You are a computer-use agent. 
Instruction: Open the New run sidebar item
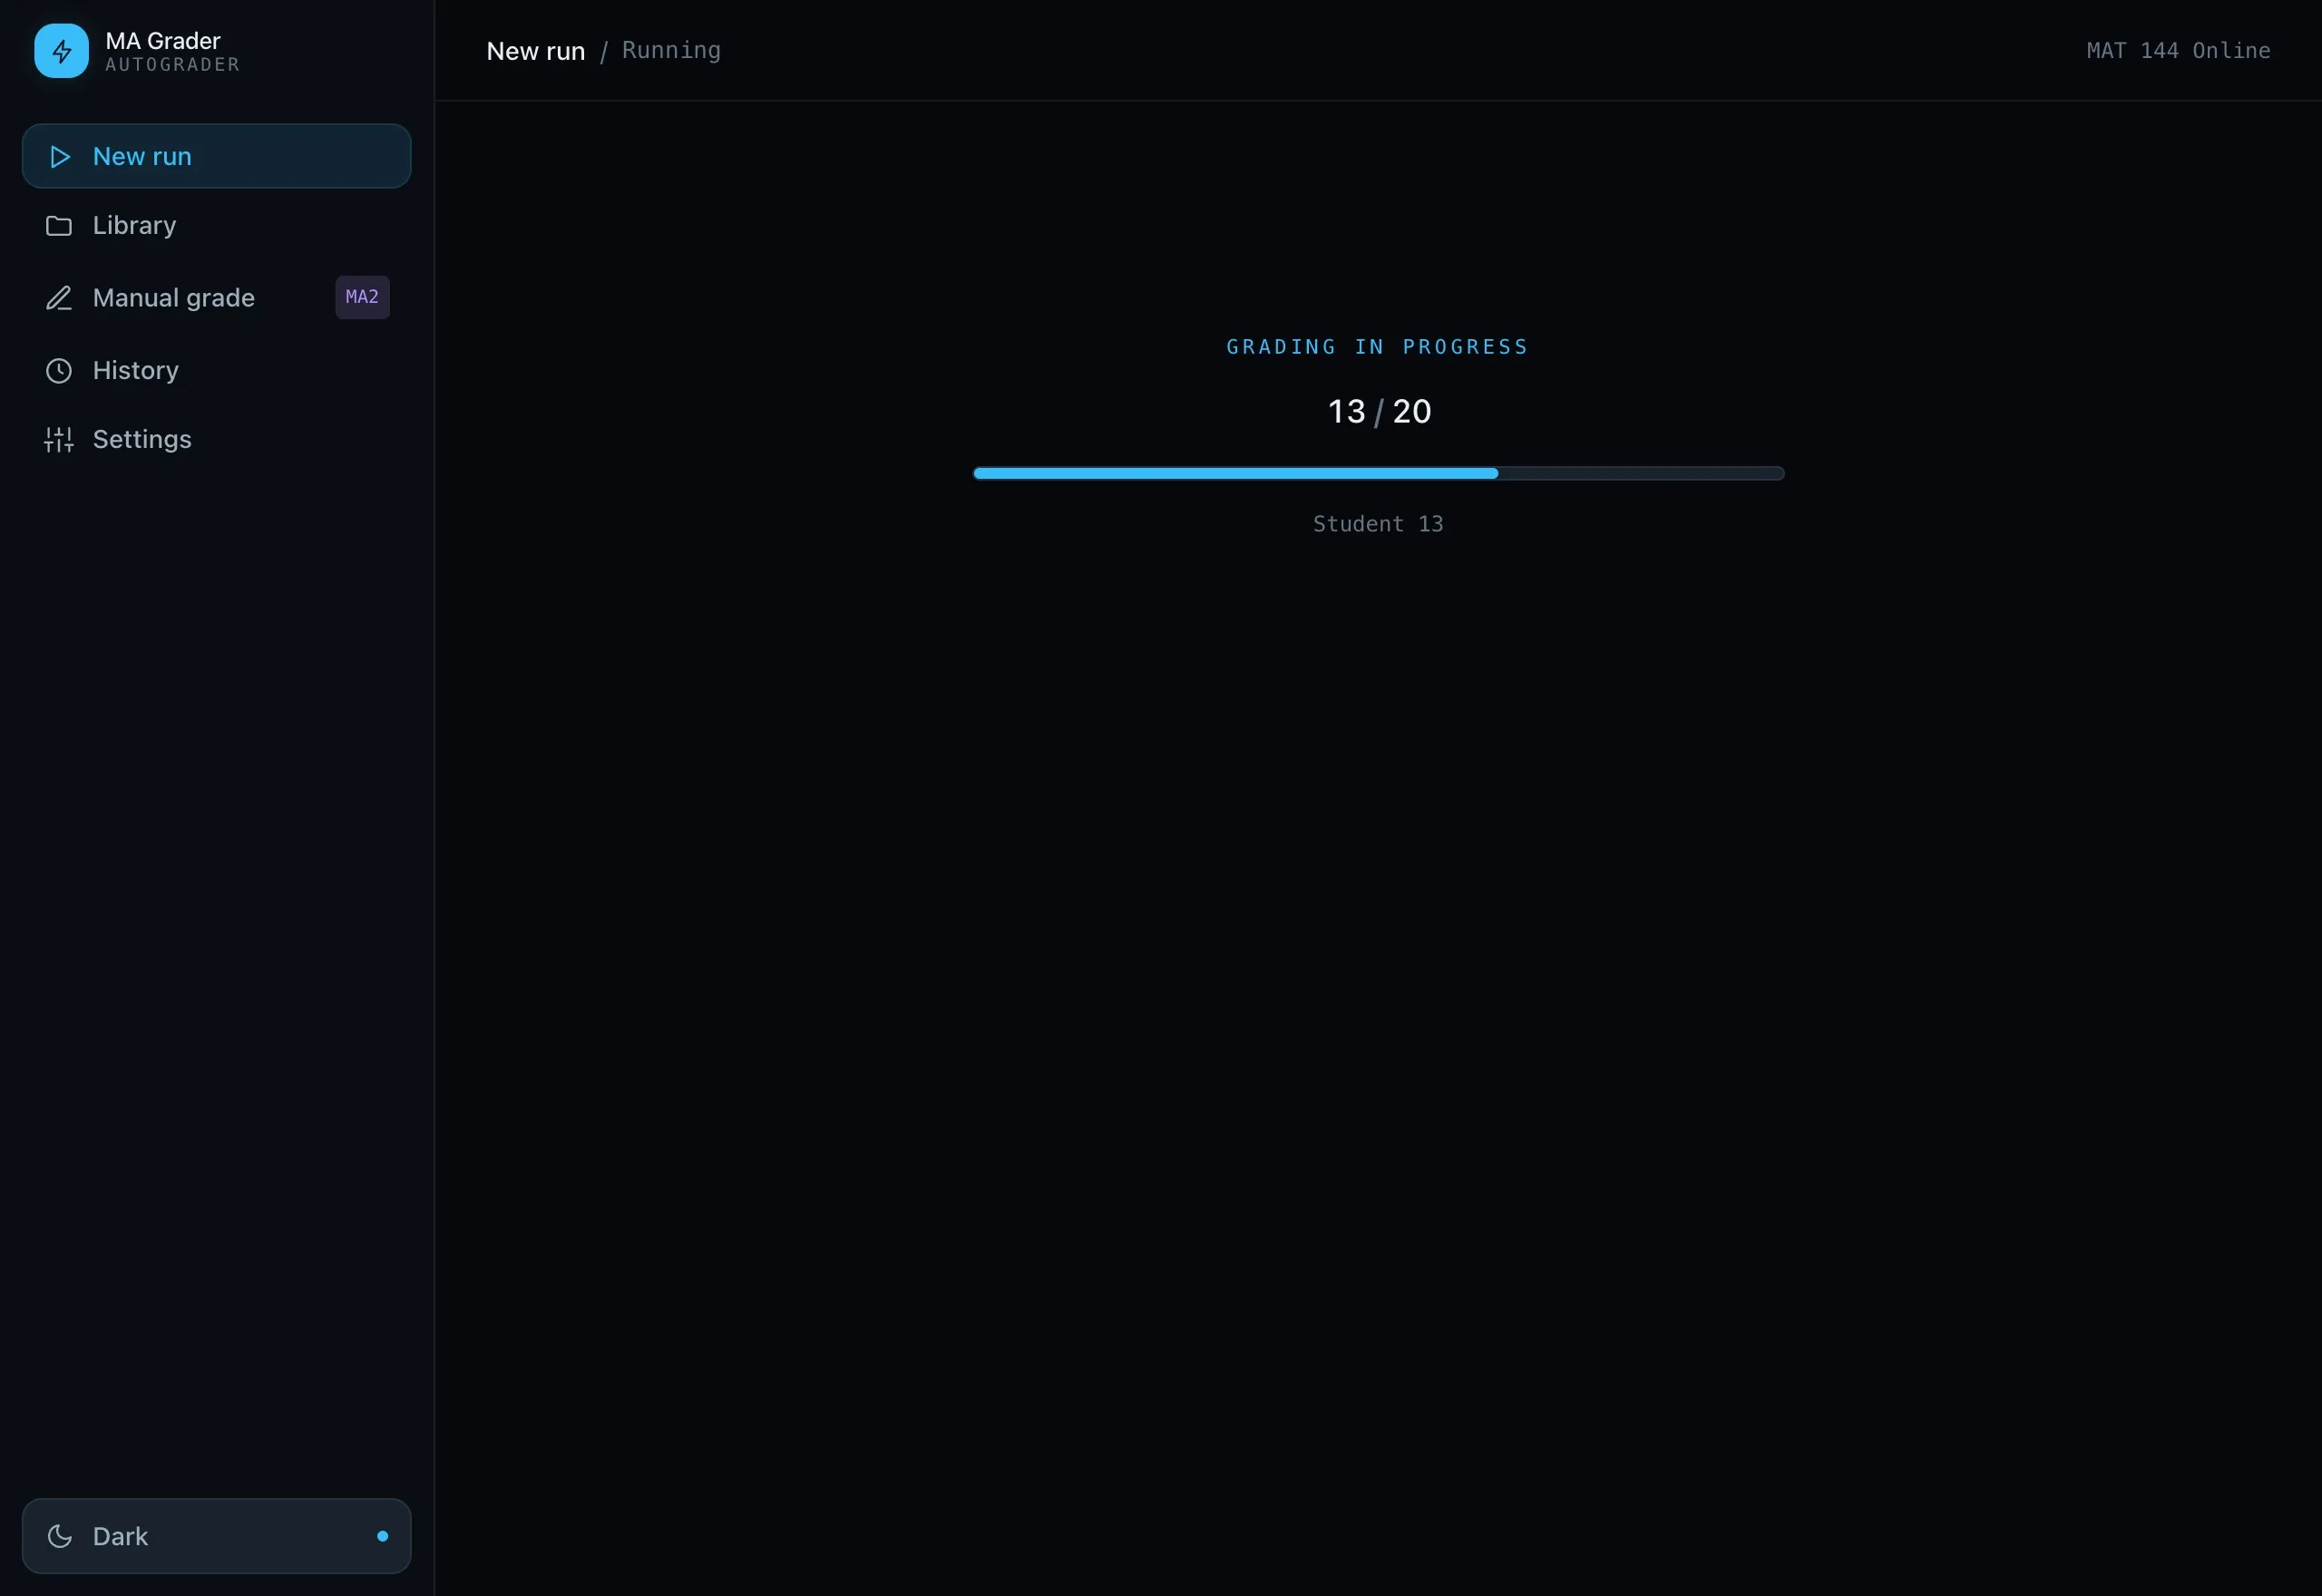click(x=216, y=156)
